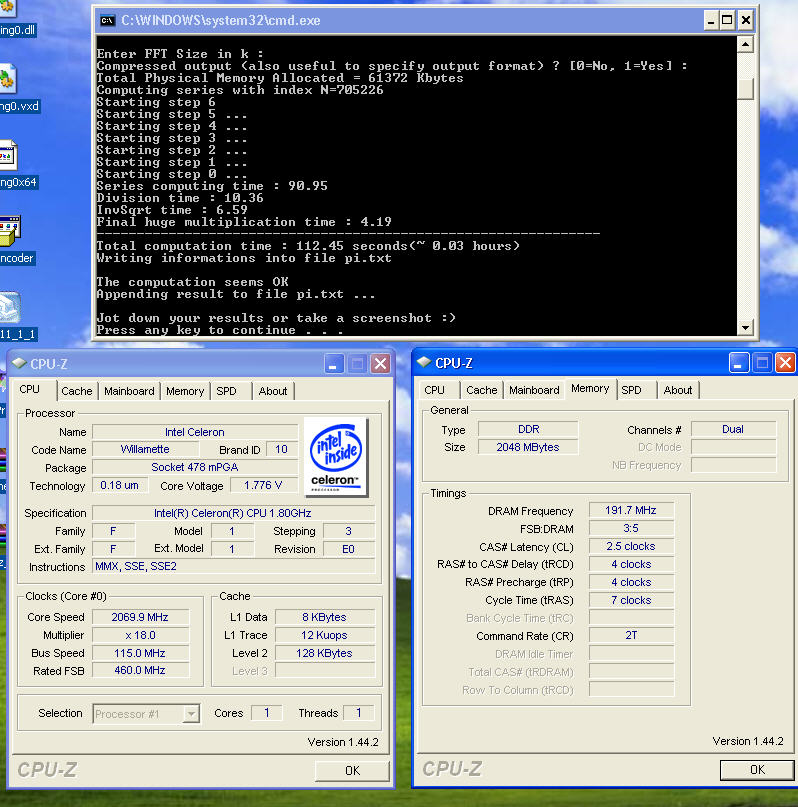Close the left CPU-Z window
Screen dimensions: 798x807
point(381,364)
